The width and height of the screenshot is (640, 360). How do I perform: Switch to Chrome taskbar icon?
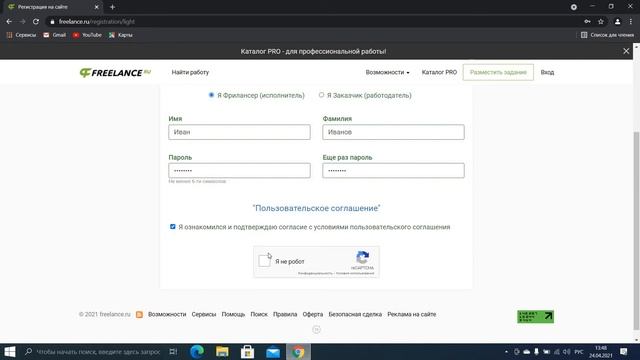pos(298,351)
